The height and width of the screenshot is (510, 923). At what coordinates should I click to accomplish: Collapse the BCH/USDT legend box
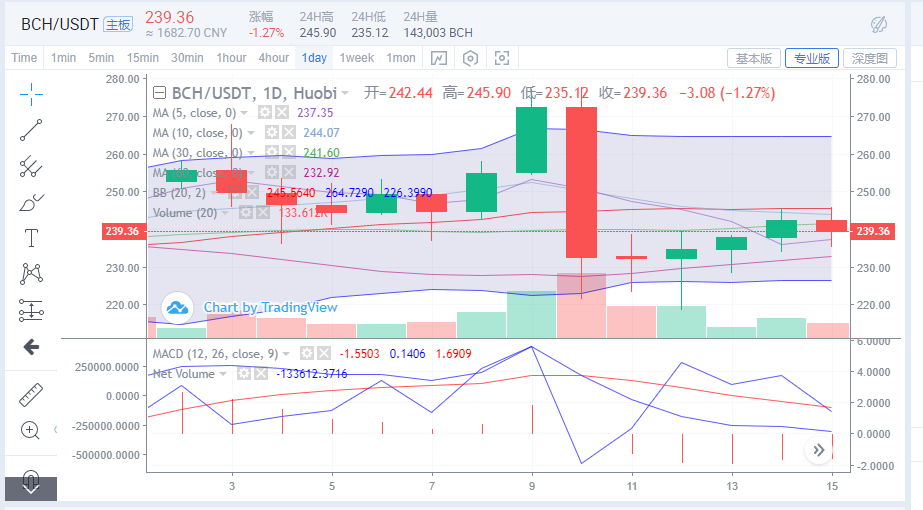pos(159,93)
